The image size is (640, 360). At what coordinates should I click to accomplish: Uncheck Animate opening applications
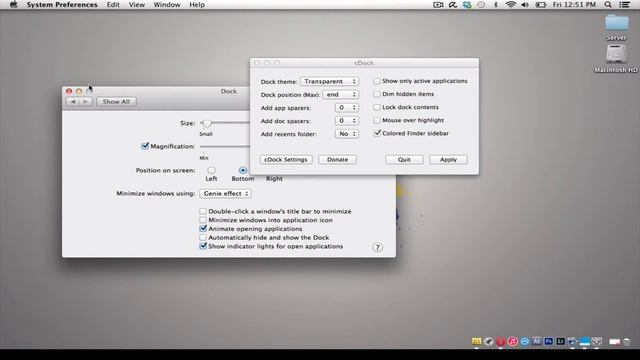tap(203, 229)
